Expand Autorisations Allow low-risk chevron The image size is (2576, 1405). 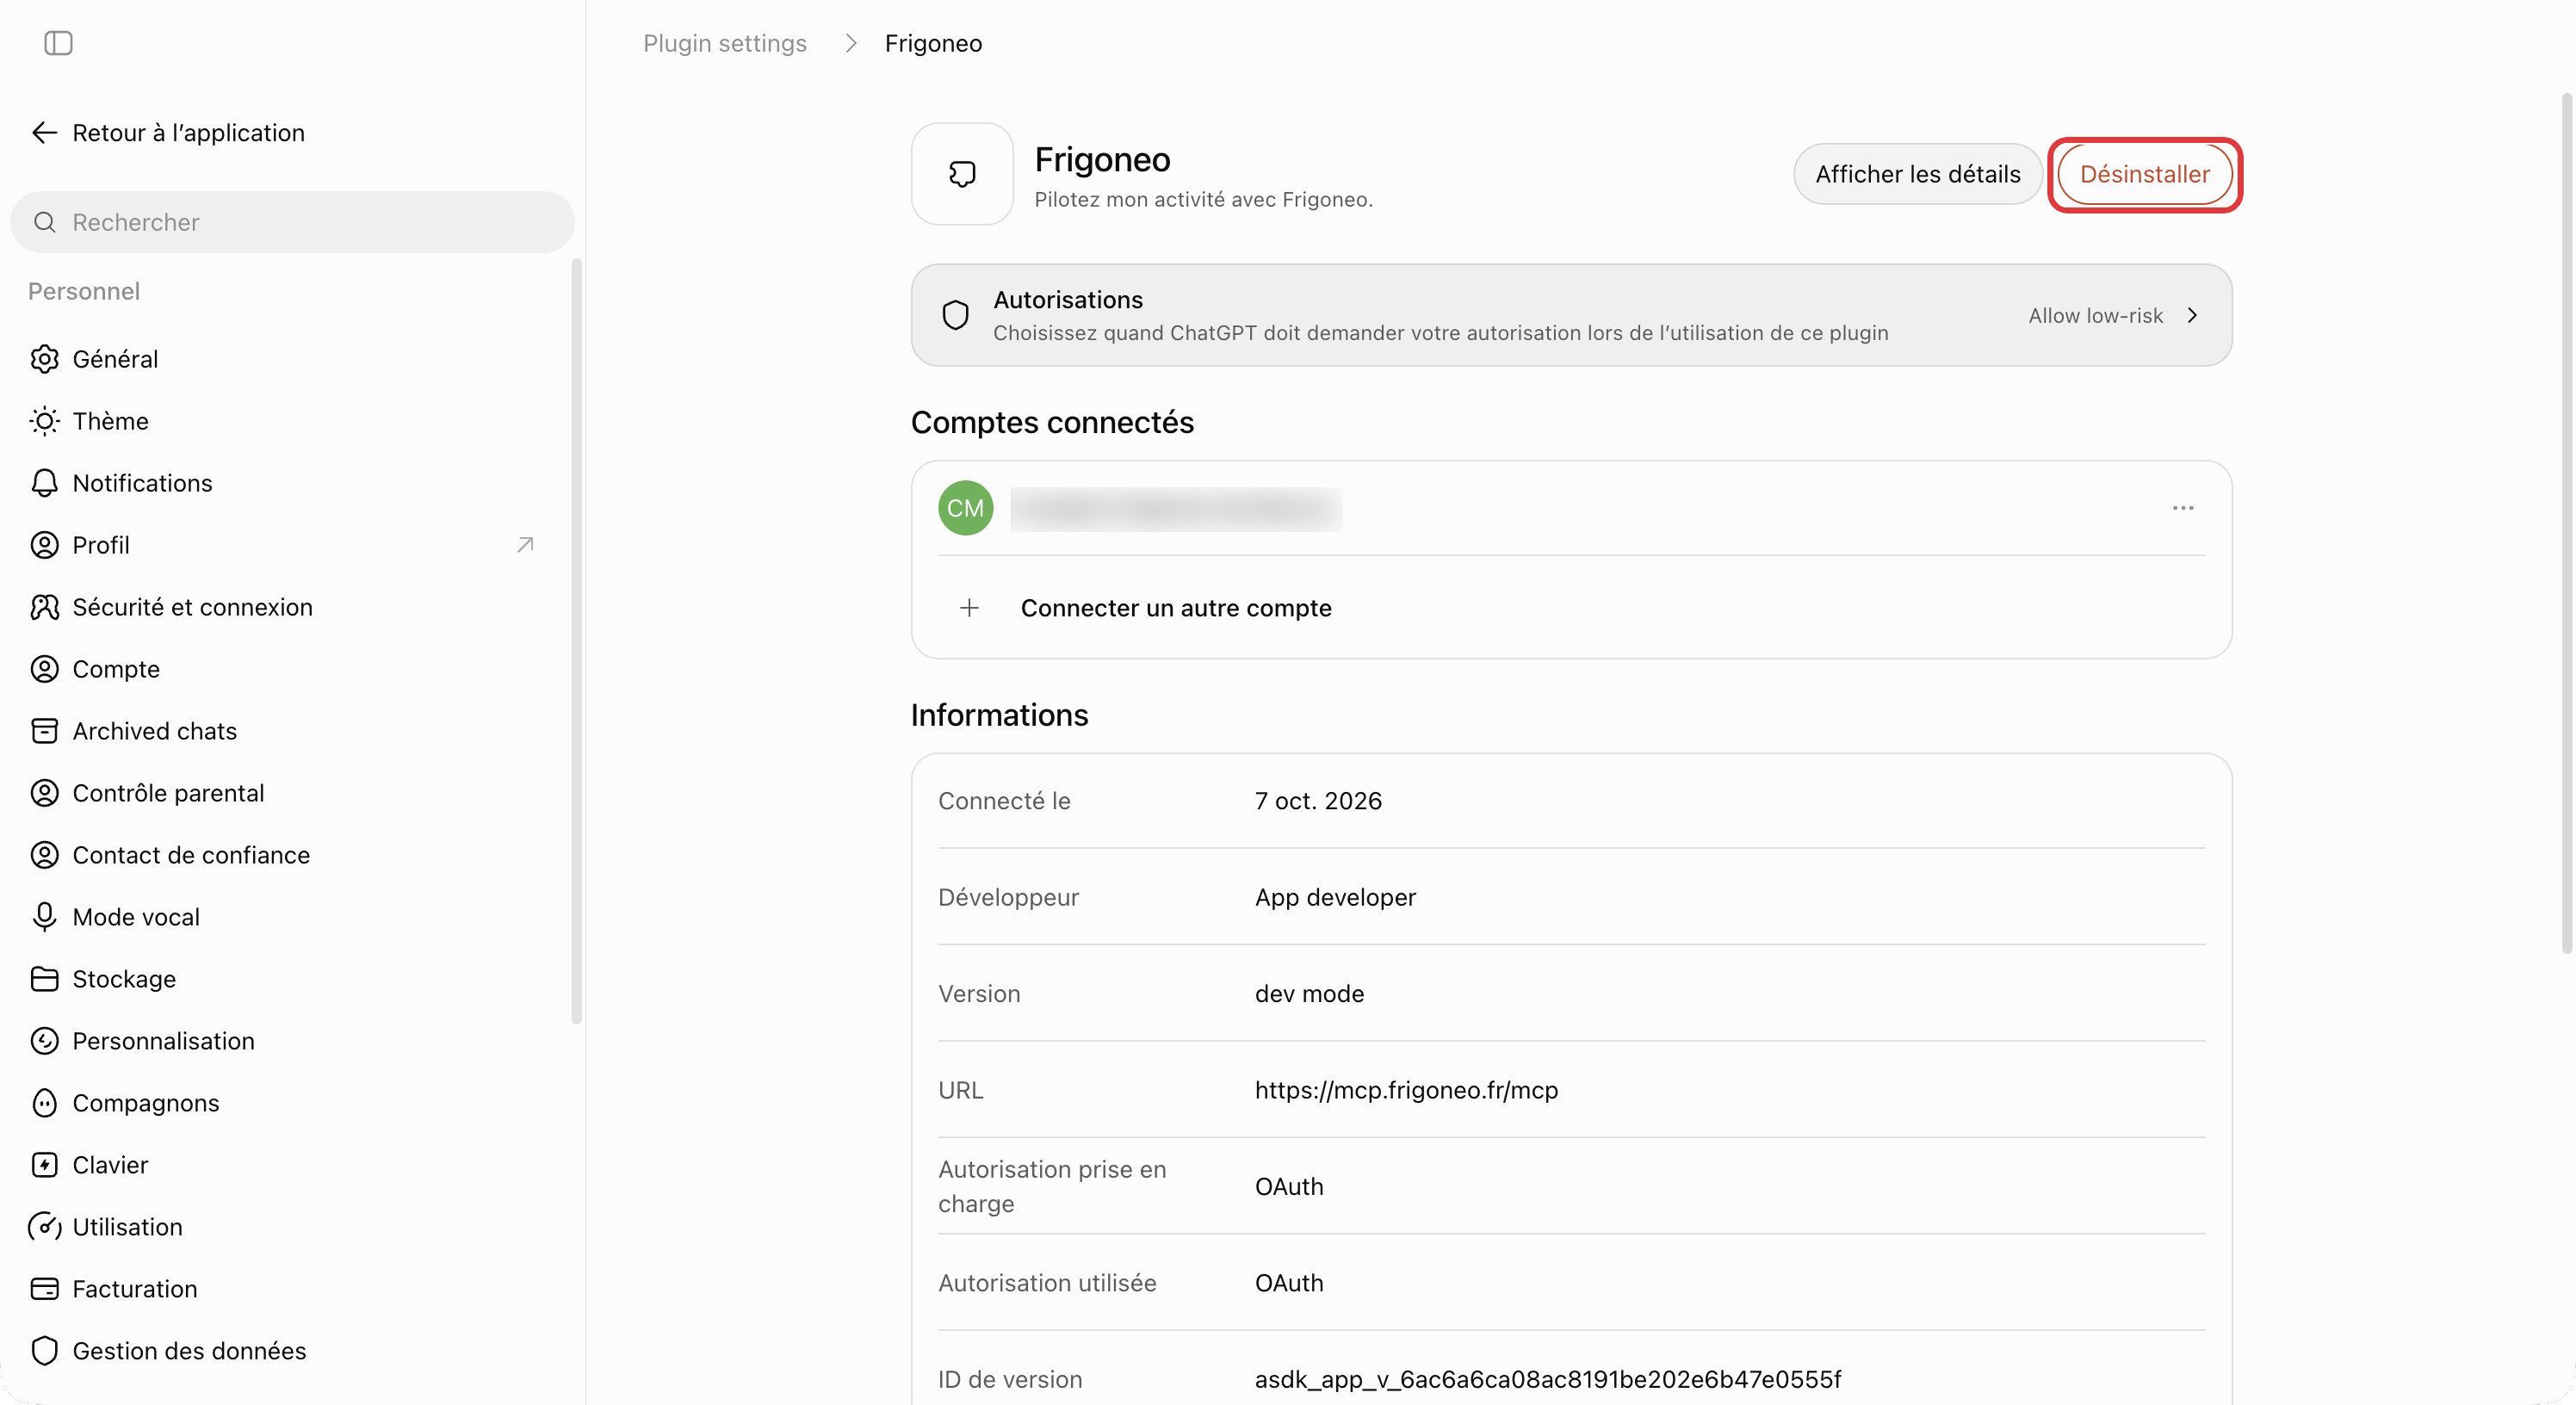coord(2192,315)
